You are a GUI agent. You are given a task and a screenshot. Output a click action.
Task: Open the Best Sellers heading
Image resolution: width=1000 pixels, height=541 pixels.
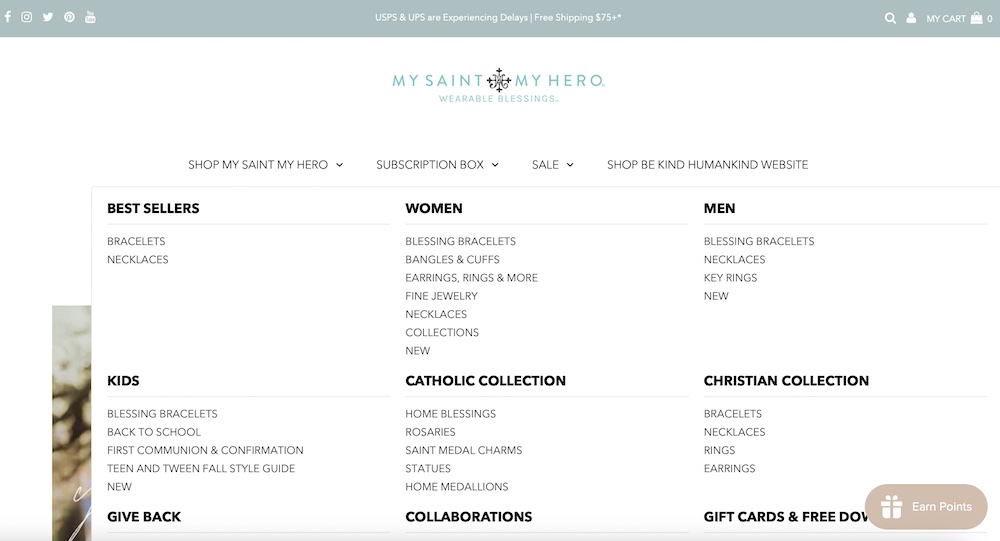pos(153,208)
